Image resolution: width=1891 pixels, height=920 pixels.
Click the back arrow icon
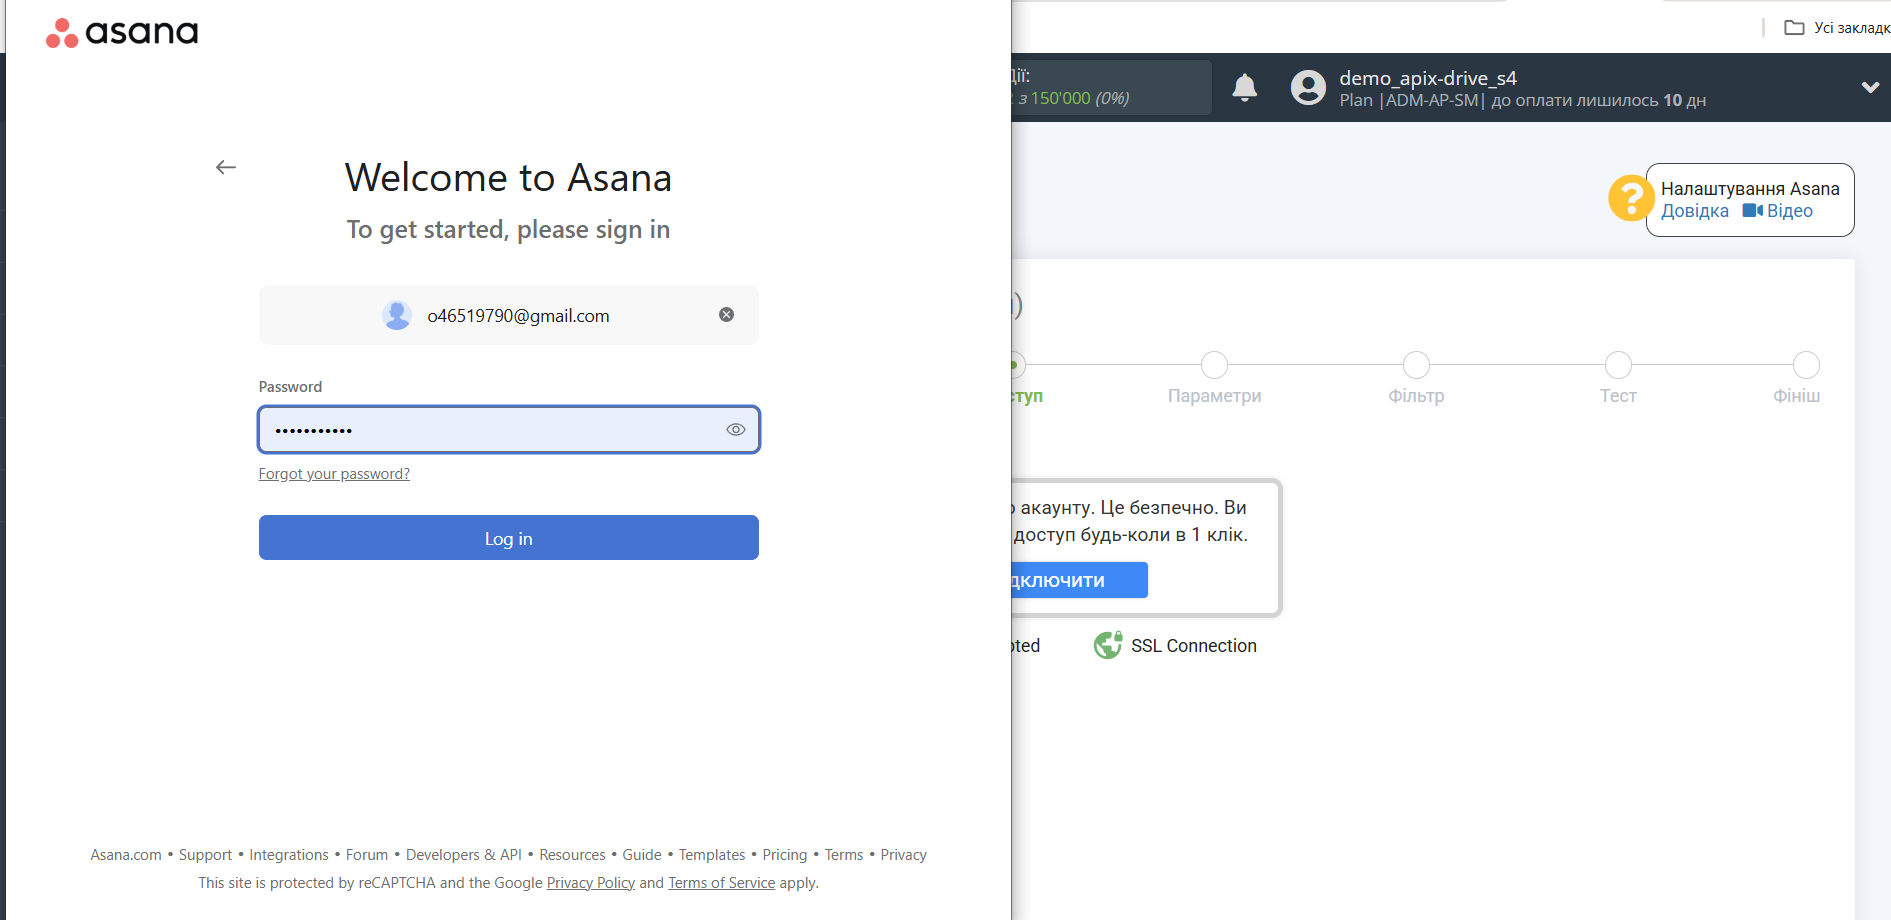226,167
